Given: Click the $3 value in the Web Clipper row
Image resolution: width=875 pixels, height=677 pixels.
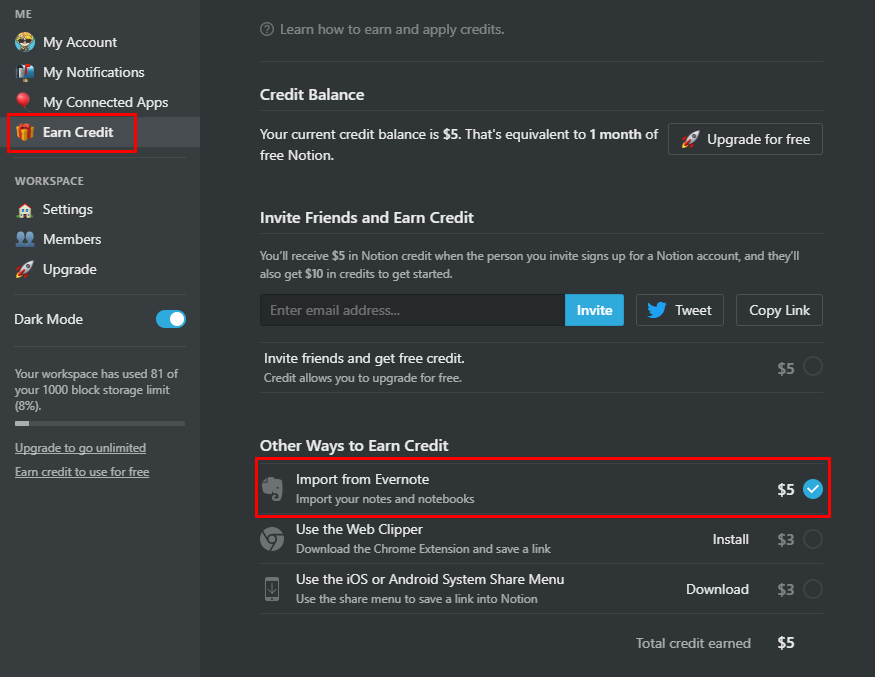Looking at the screenshot, I should [786, 539].
